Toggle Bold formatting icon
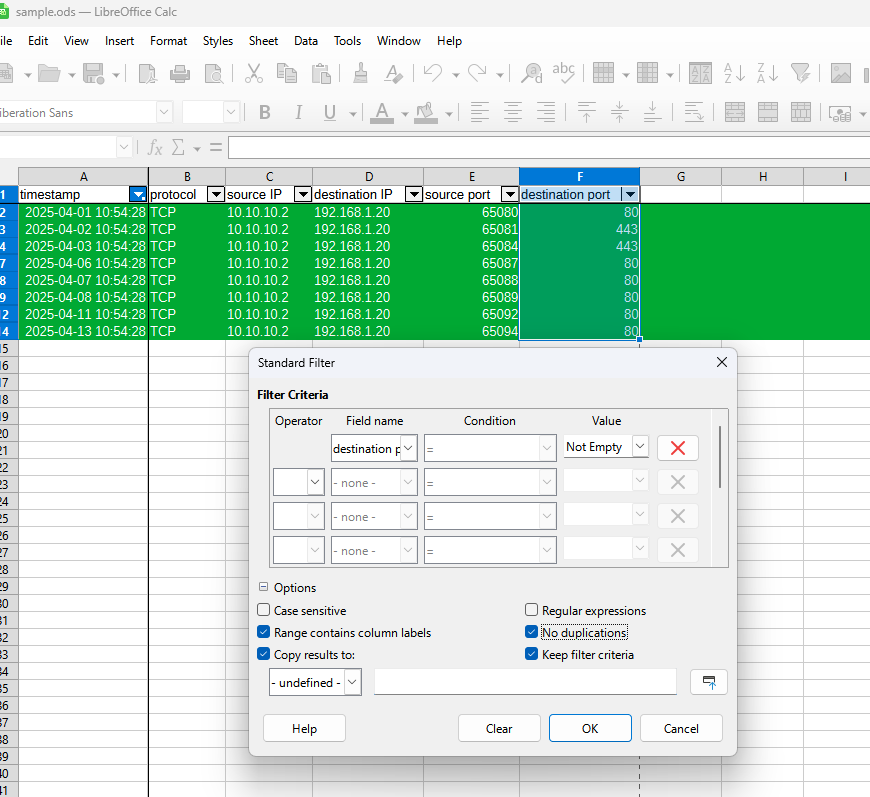 point(265,113)
